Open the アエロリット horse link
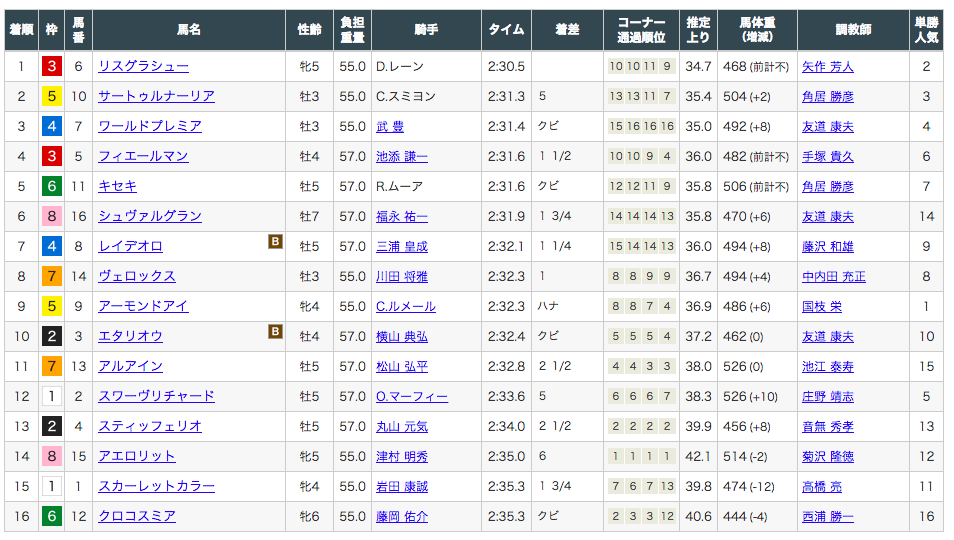Viewport: 954px width, 540px height. point(137,456)
